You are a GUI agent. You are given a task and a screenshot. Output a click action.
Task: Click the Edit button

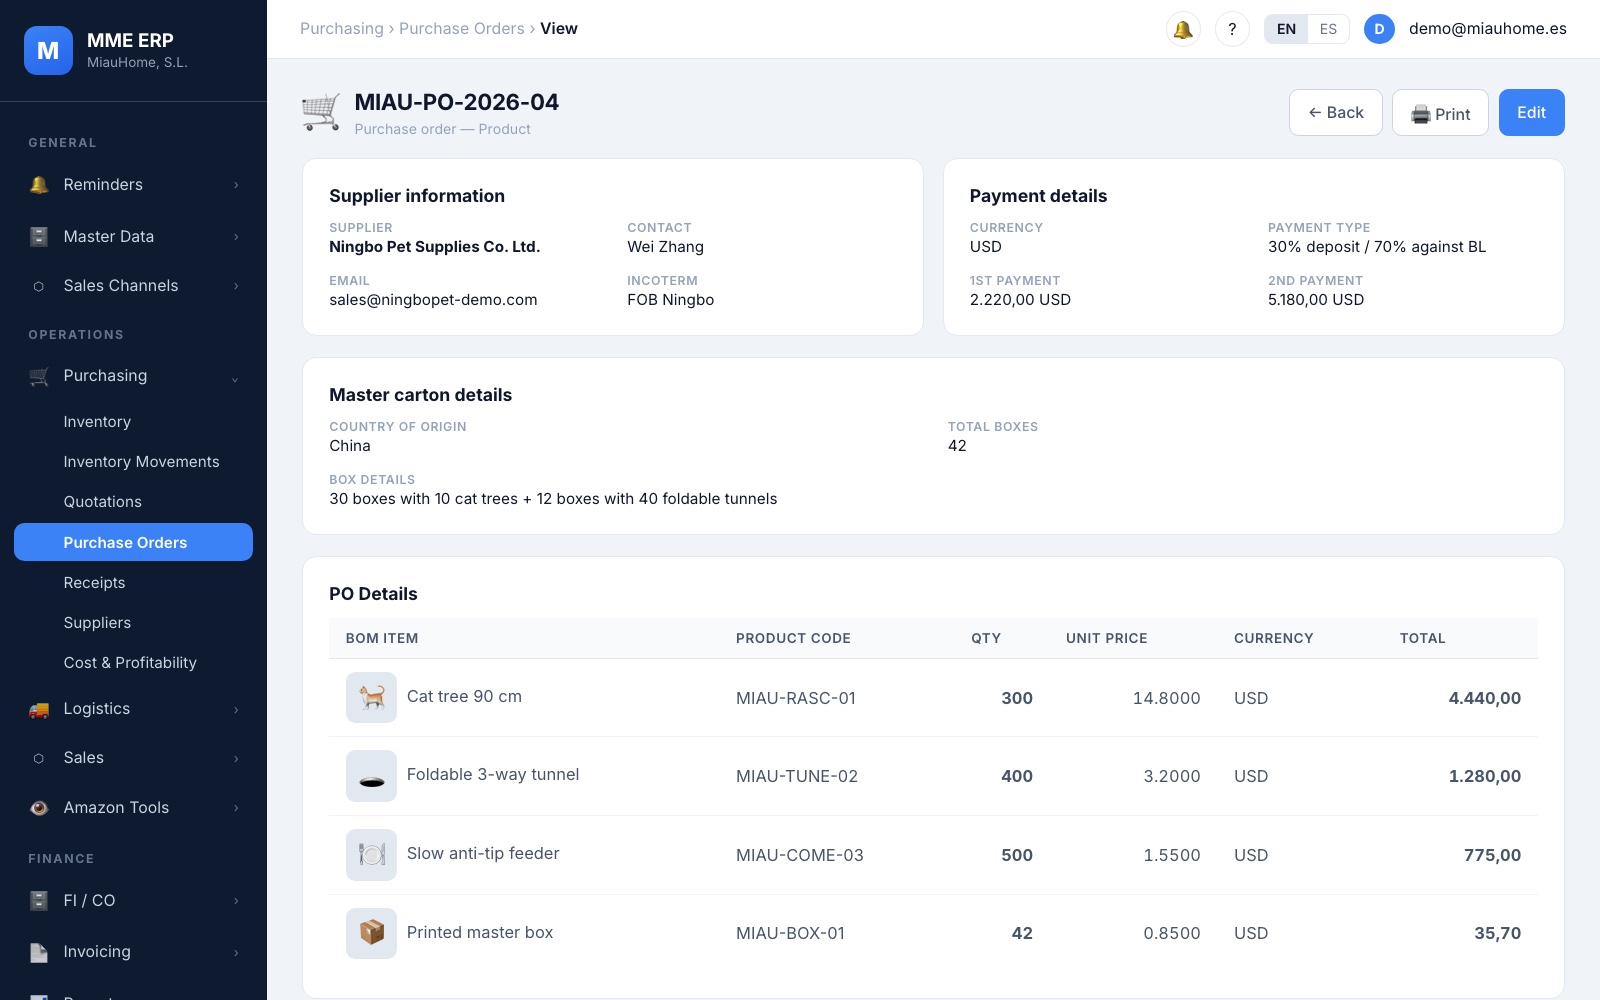[x=1531, y=113]
